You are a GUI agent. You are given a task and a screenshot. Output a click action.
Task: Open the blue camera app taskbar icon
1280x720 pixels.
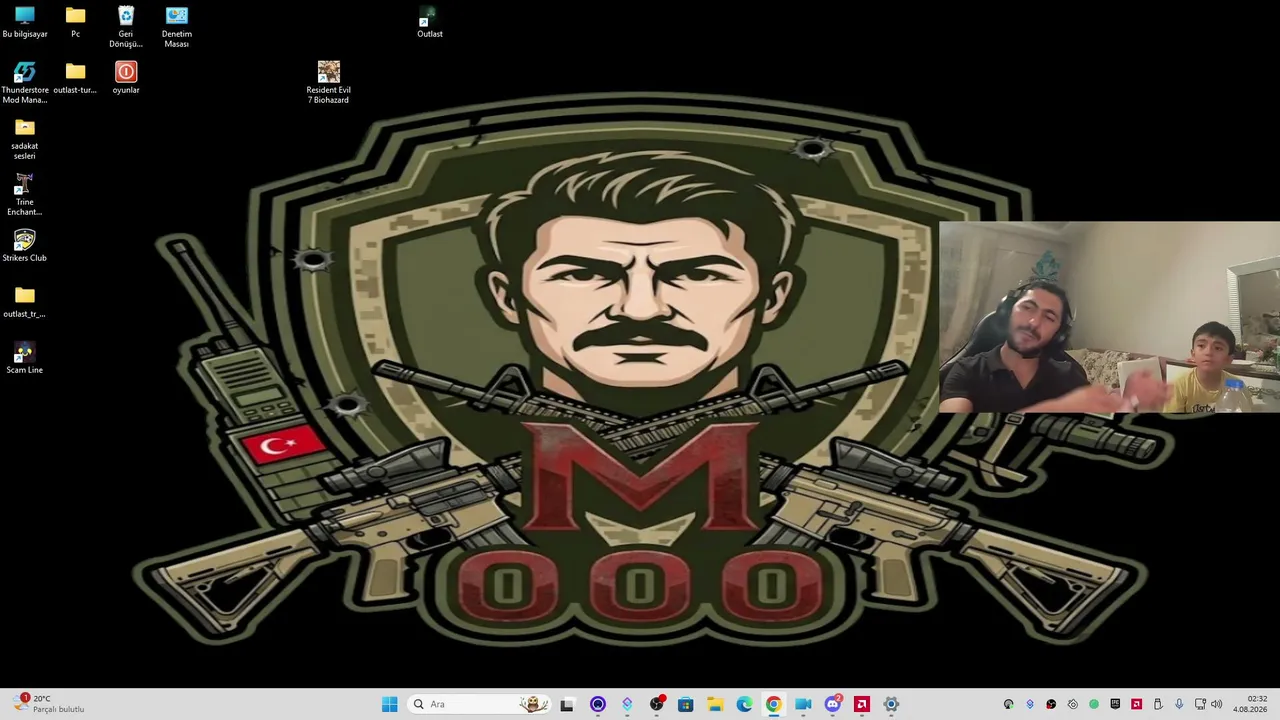click(x=803, y=704)
